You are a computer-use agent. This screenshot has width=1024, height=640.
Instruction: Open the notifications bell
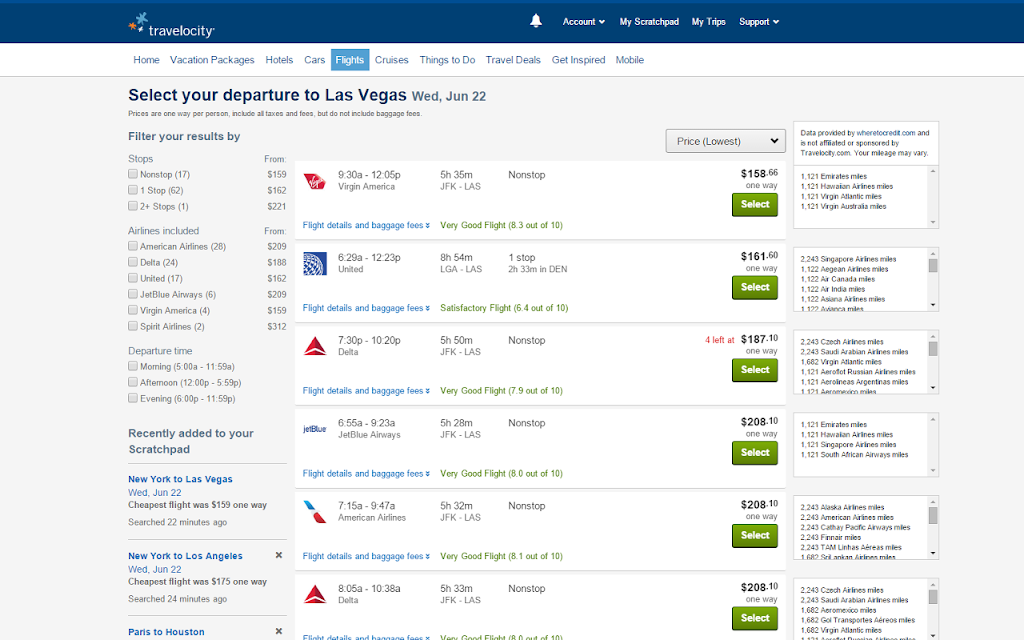[x=536, y=21]
